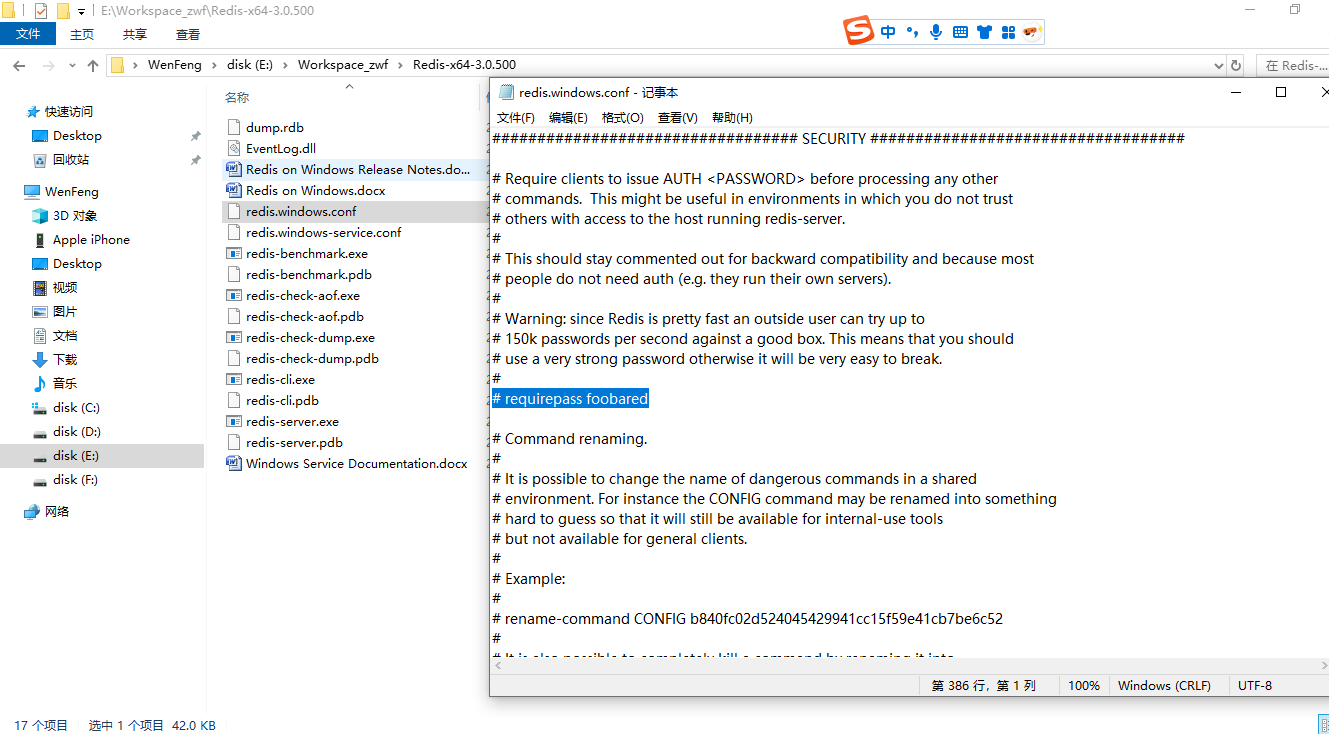Image resolution: width=1329 pixels, height=734 pixels.
Task: Select disk (C:) in the navigation pane
Action: (x=76, y=408)
